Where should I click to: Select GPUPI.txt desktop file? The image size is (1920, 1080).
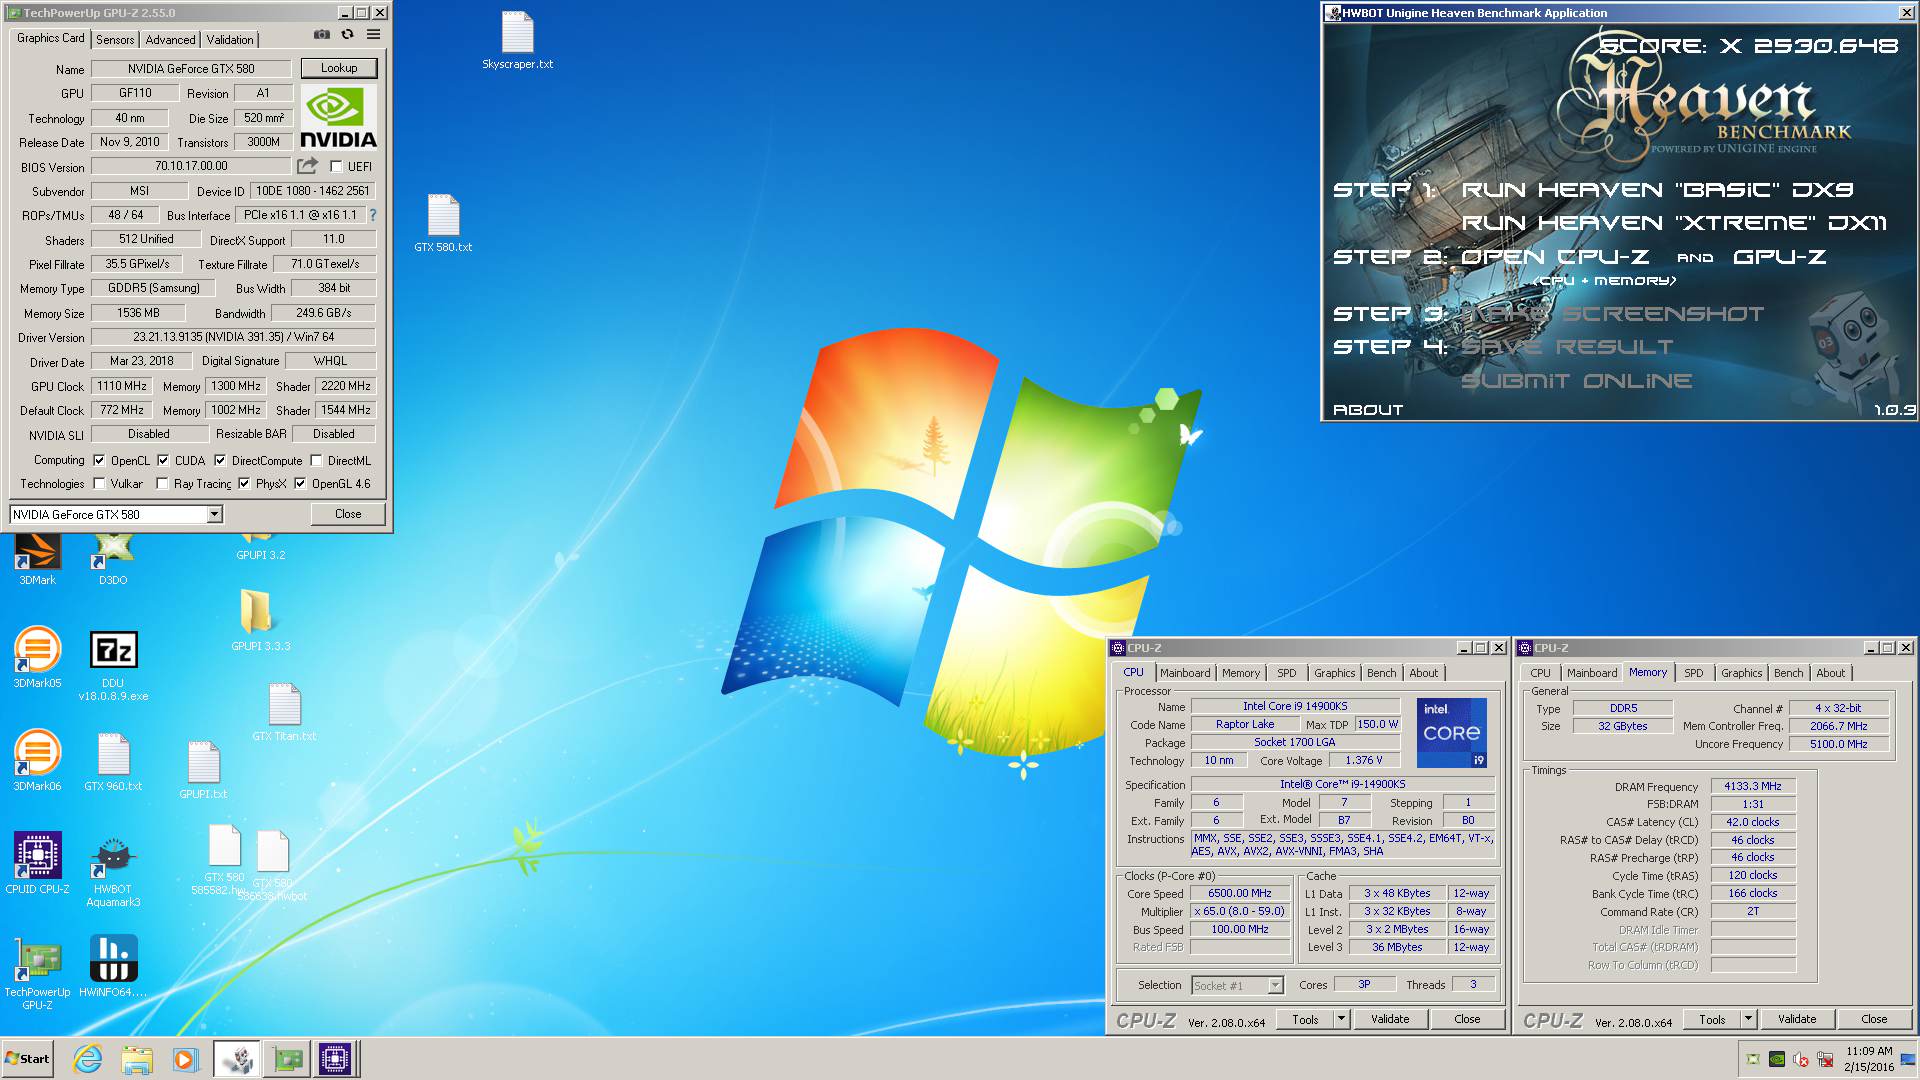coord(203,770)
